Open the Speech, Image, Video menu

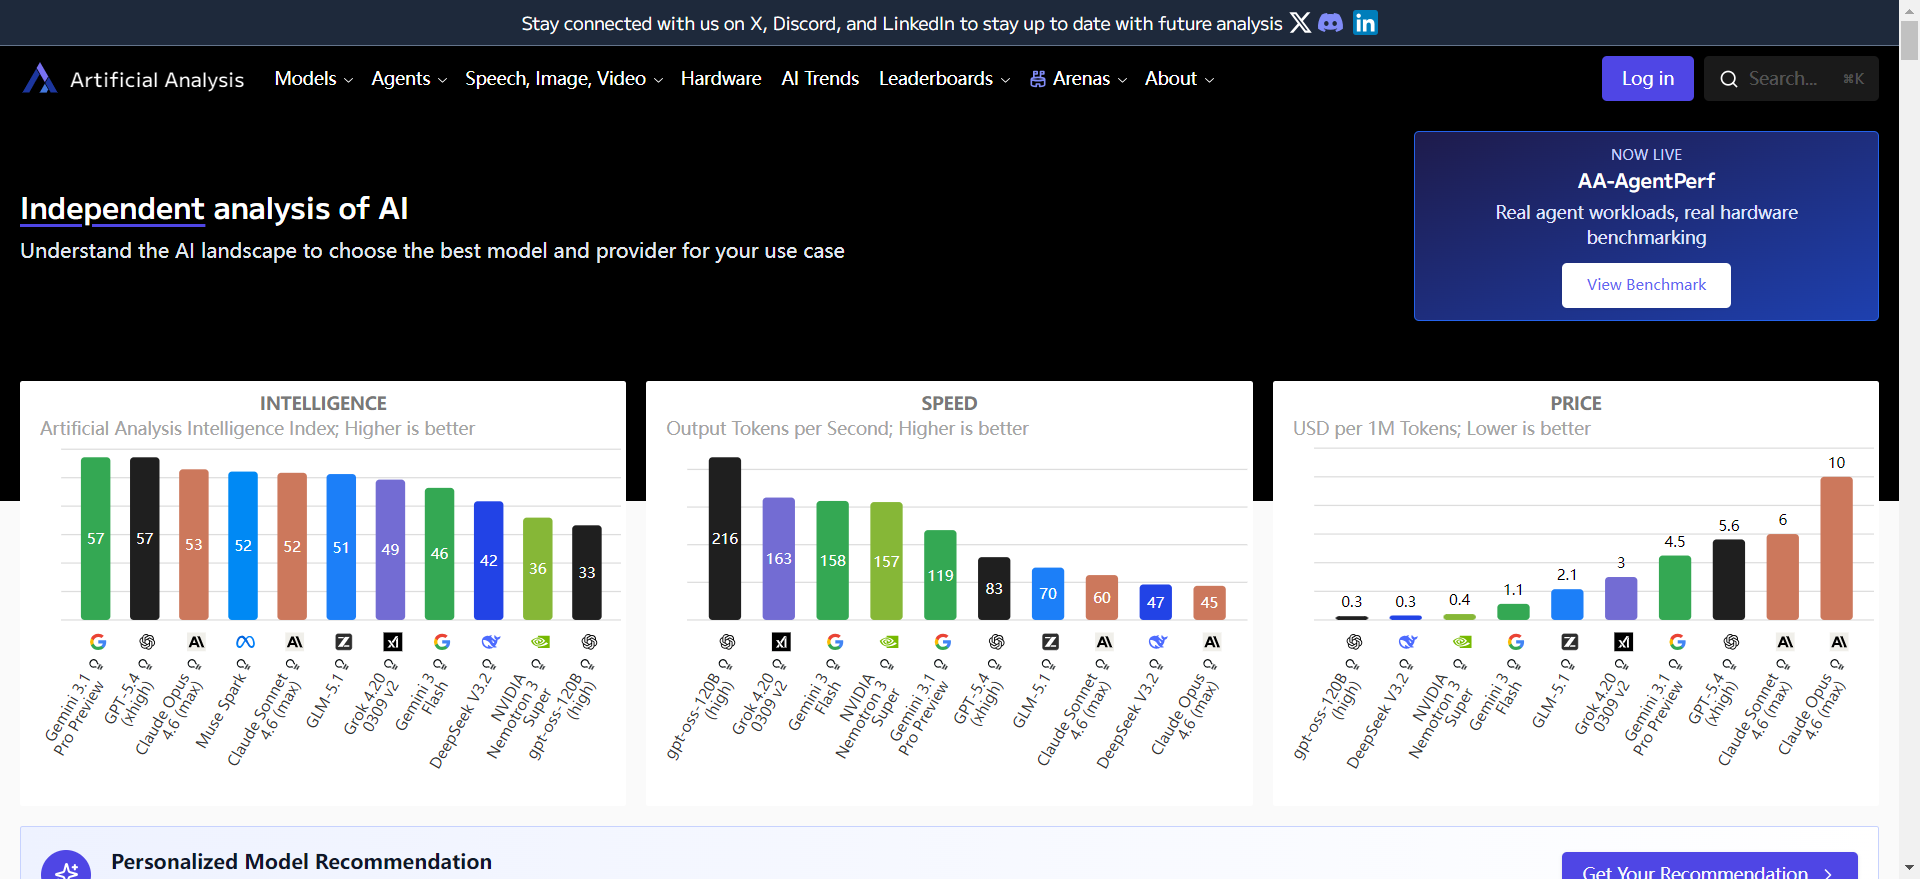click(563, 79)
